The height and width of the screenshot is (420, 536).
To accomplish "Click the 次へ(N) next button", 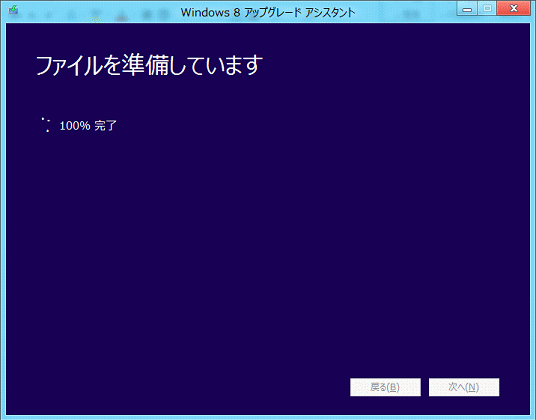I will point(464,387).
